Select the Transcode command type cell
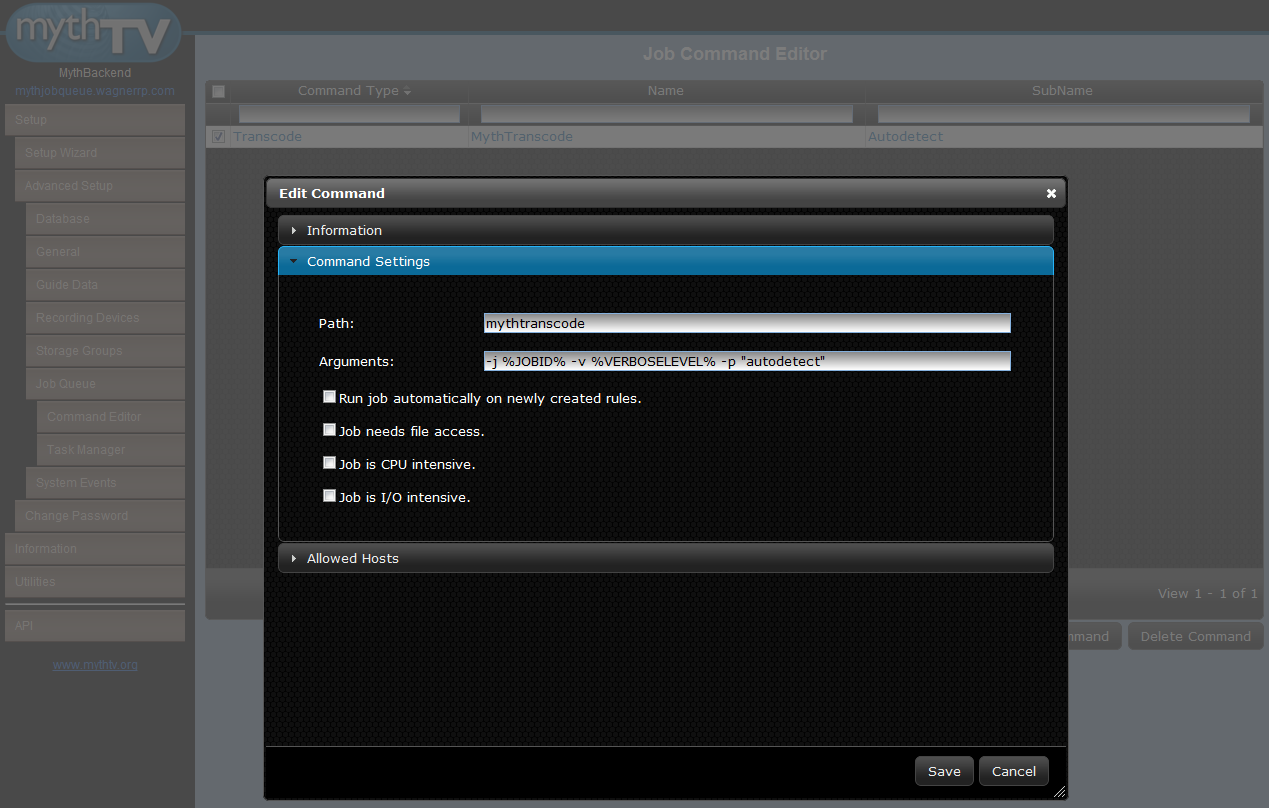The height and width of the screenshot is (808, 1269). coord(349,137)
